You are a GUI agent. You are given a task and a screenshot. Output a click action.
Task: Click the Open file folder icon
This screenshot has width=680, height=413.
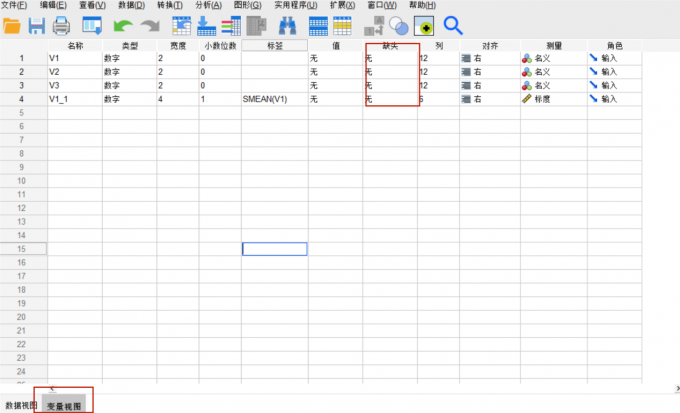pyautogui.click(x=12, y=26)
